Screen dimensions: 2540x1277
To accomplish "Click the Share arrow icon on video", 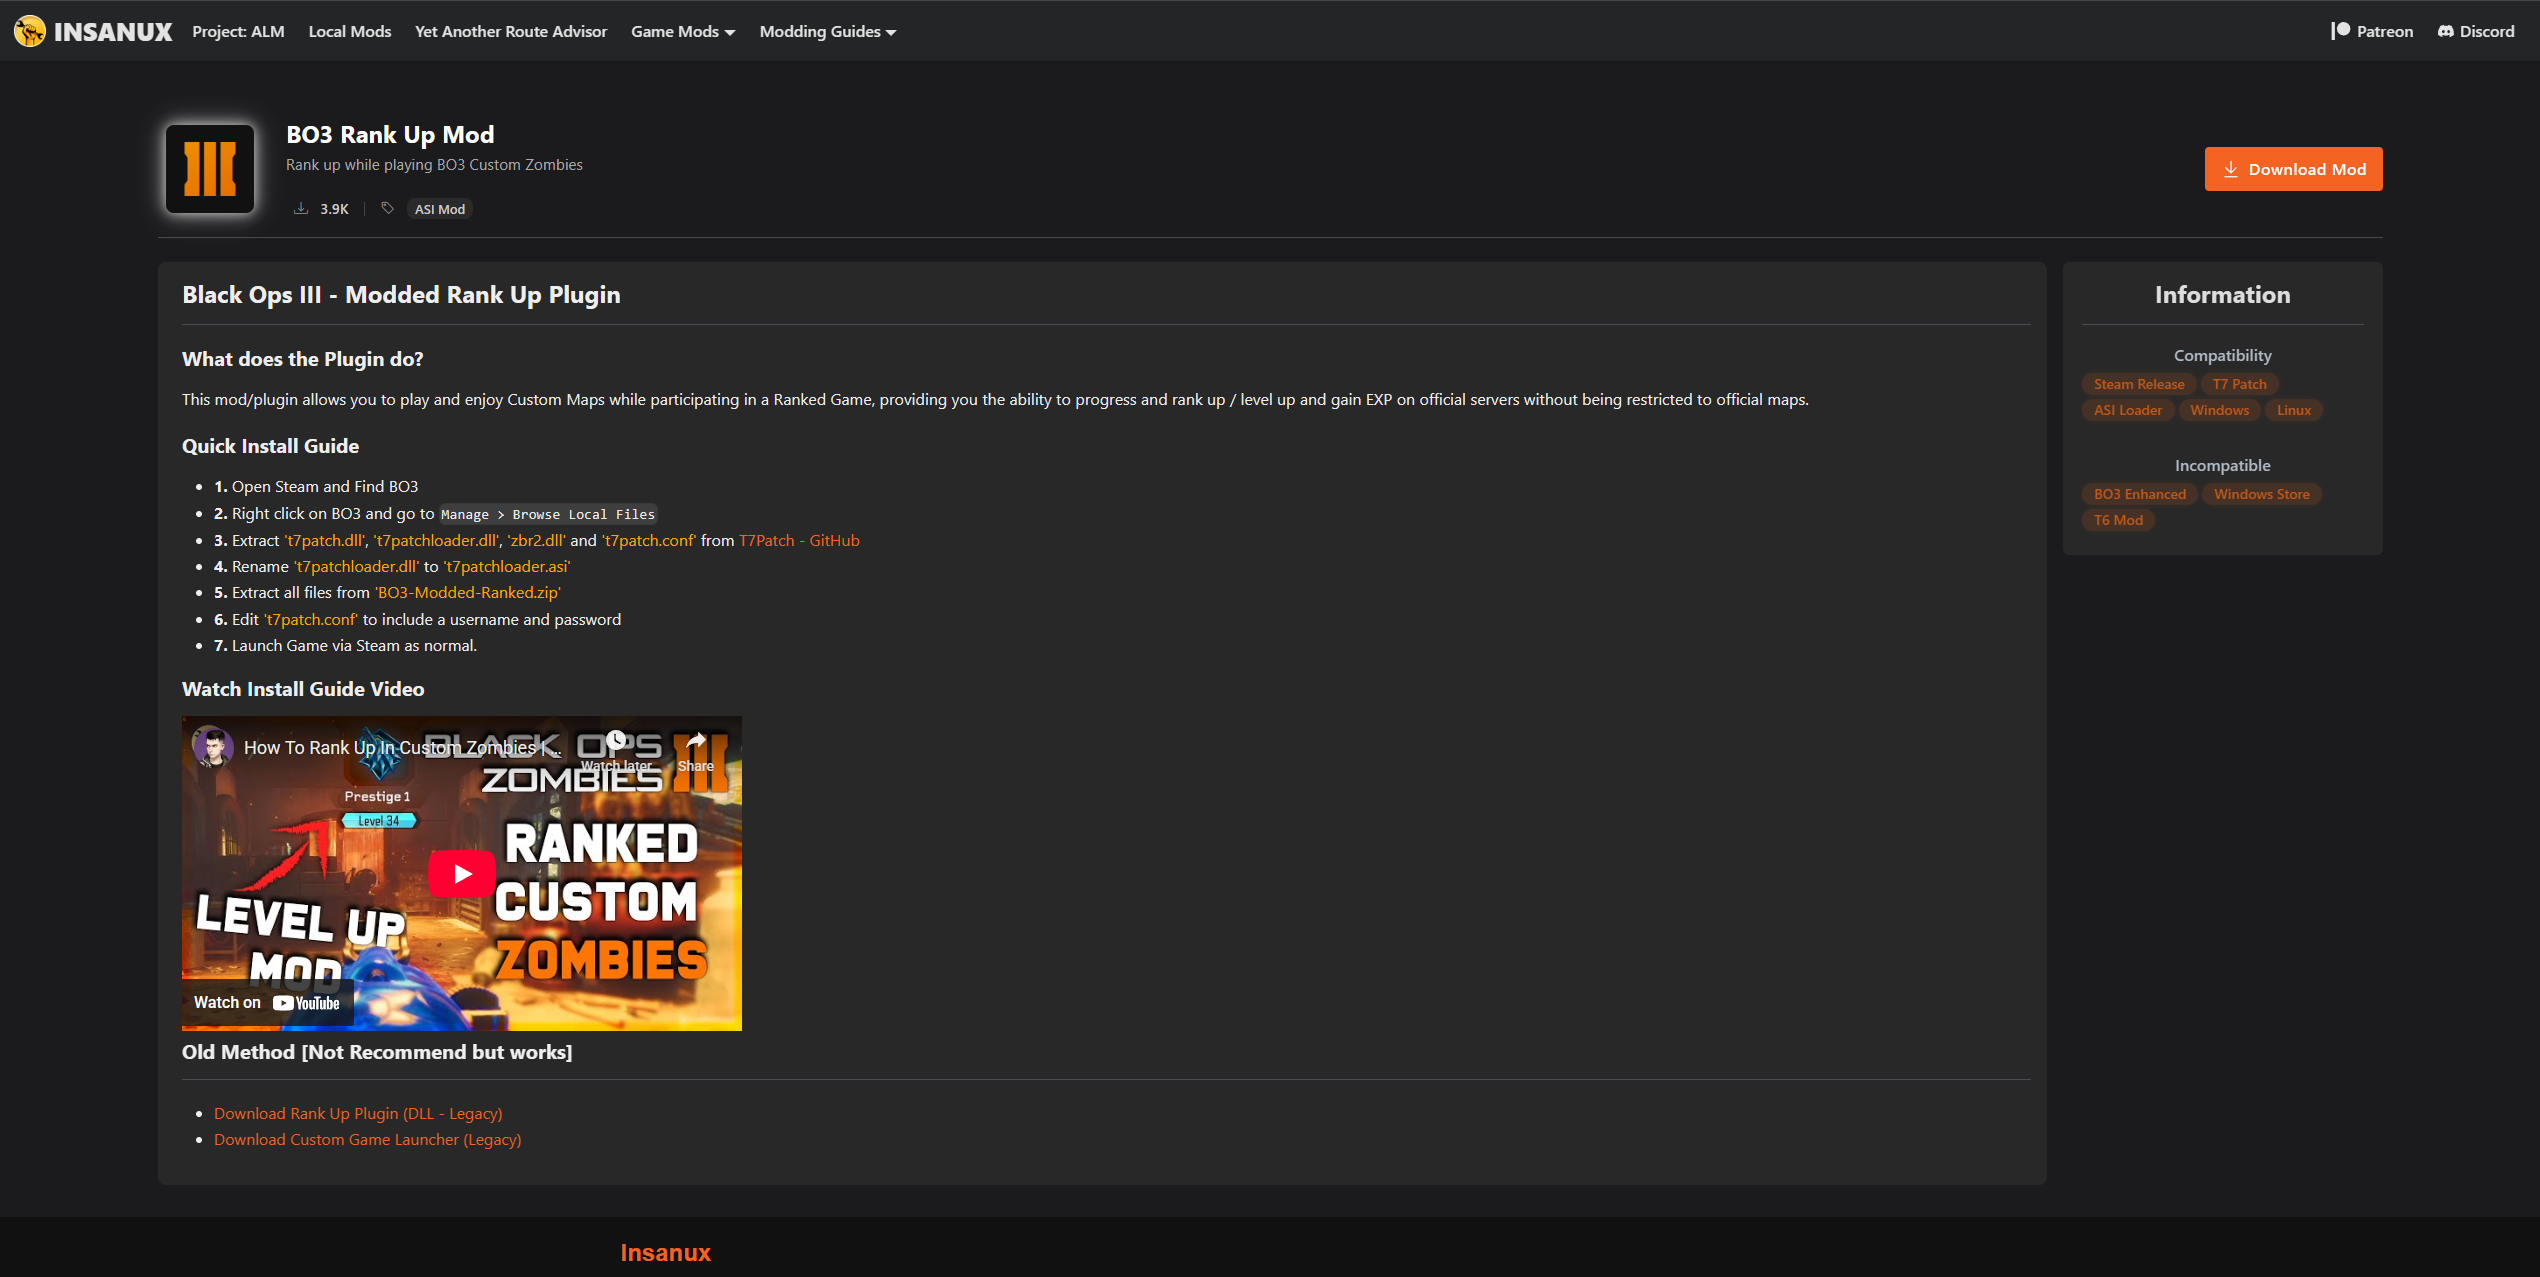I will tap(695, 742).
